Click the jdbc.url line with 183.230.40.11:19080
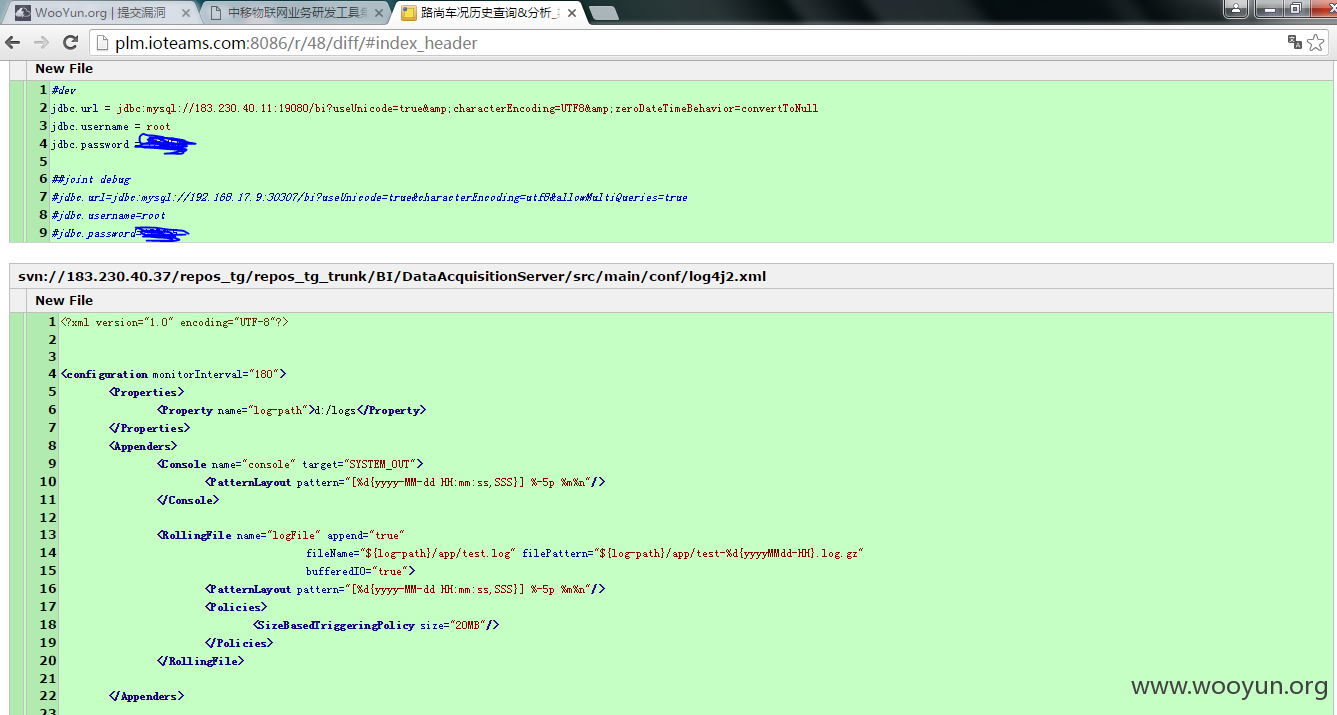The height and width of the screenshot is (715, 1337). click(435, 108)
